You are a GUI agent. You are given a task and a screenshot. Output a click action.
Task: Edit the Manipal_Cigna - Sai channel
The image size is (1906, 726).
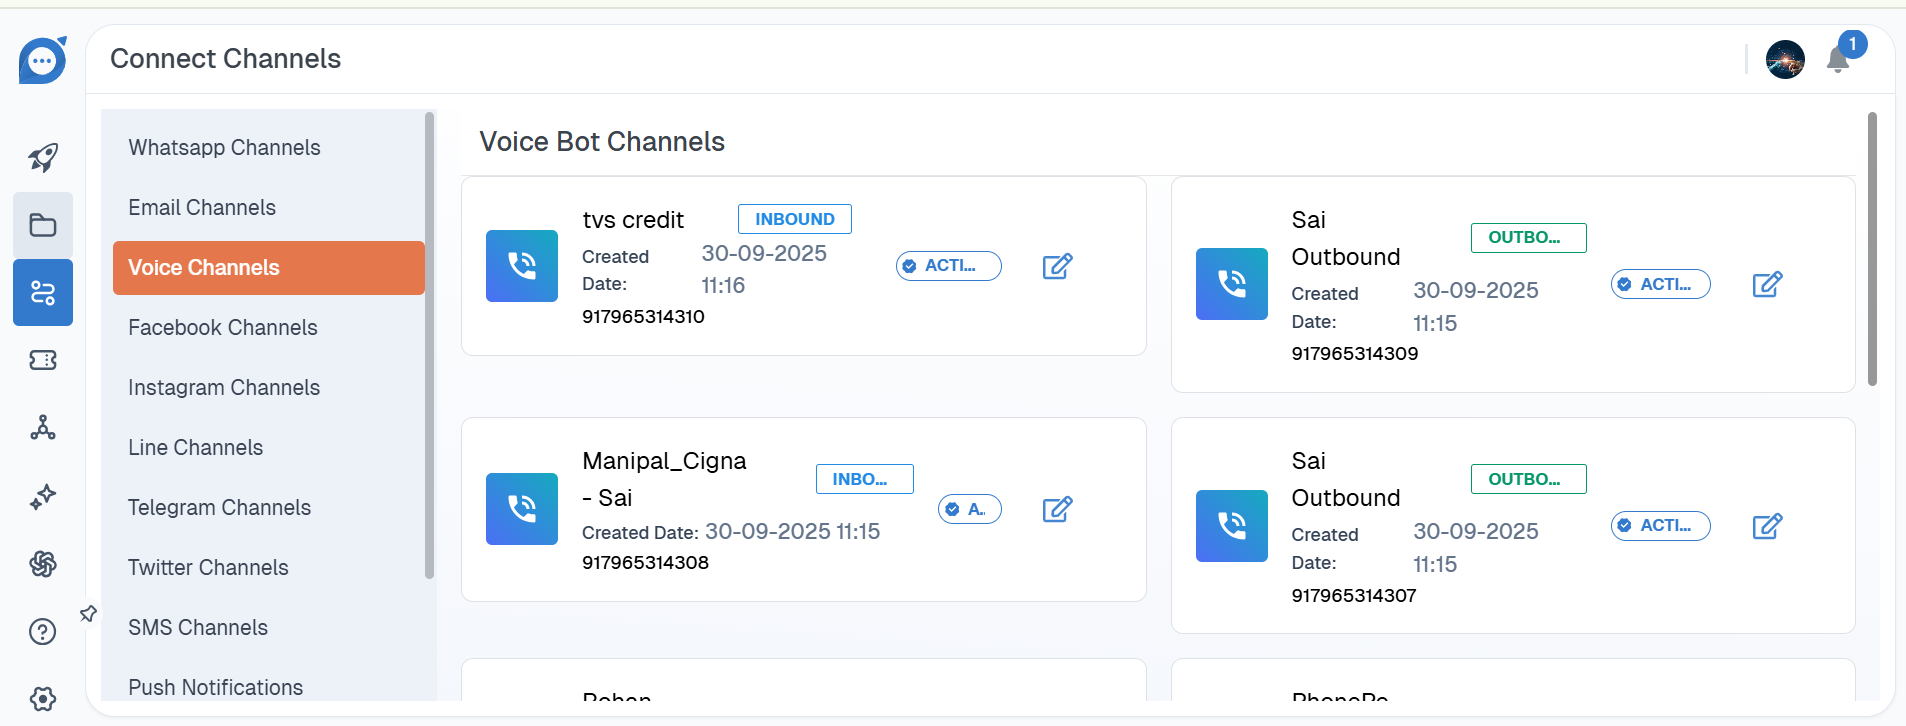click(x=1057, y=509)
